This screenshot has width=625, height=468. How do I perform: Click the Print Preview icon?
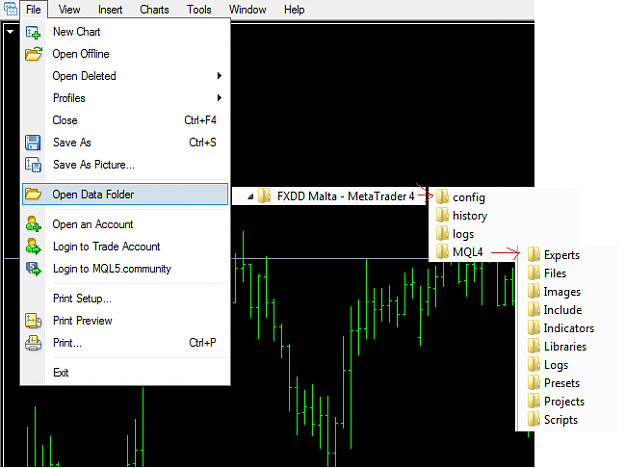click(33, 321)
